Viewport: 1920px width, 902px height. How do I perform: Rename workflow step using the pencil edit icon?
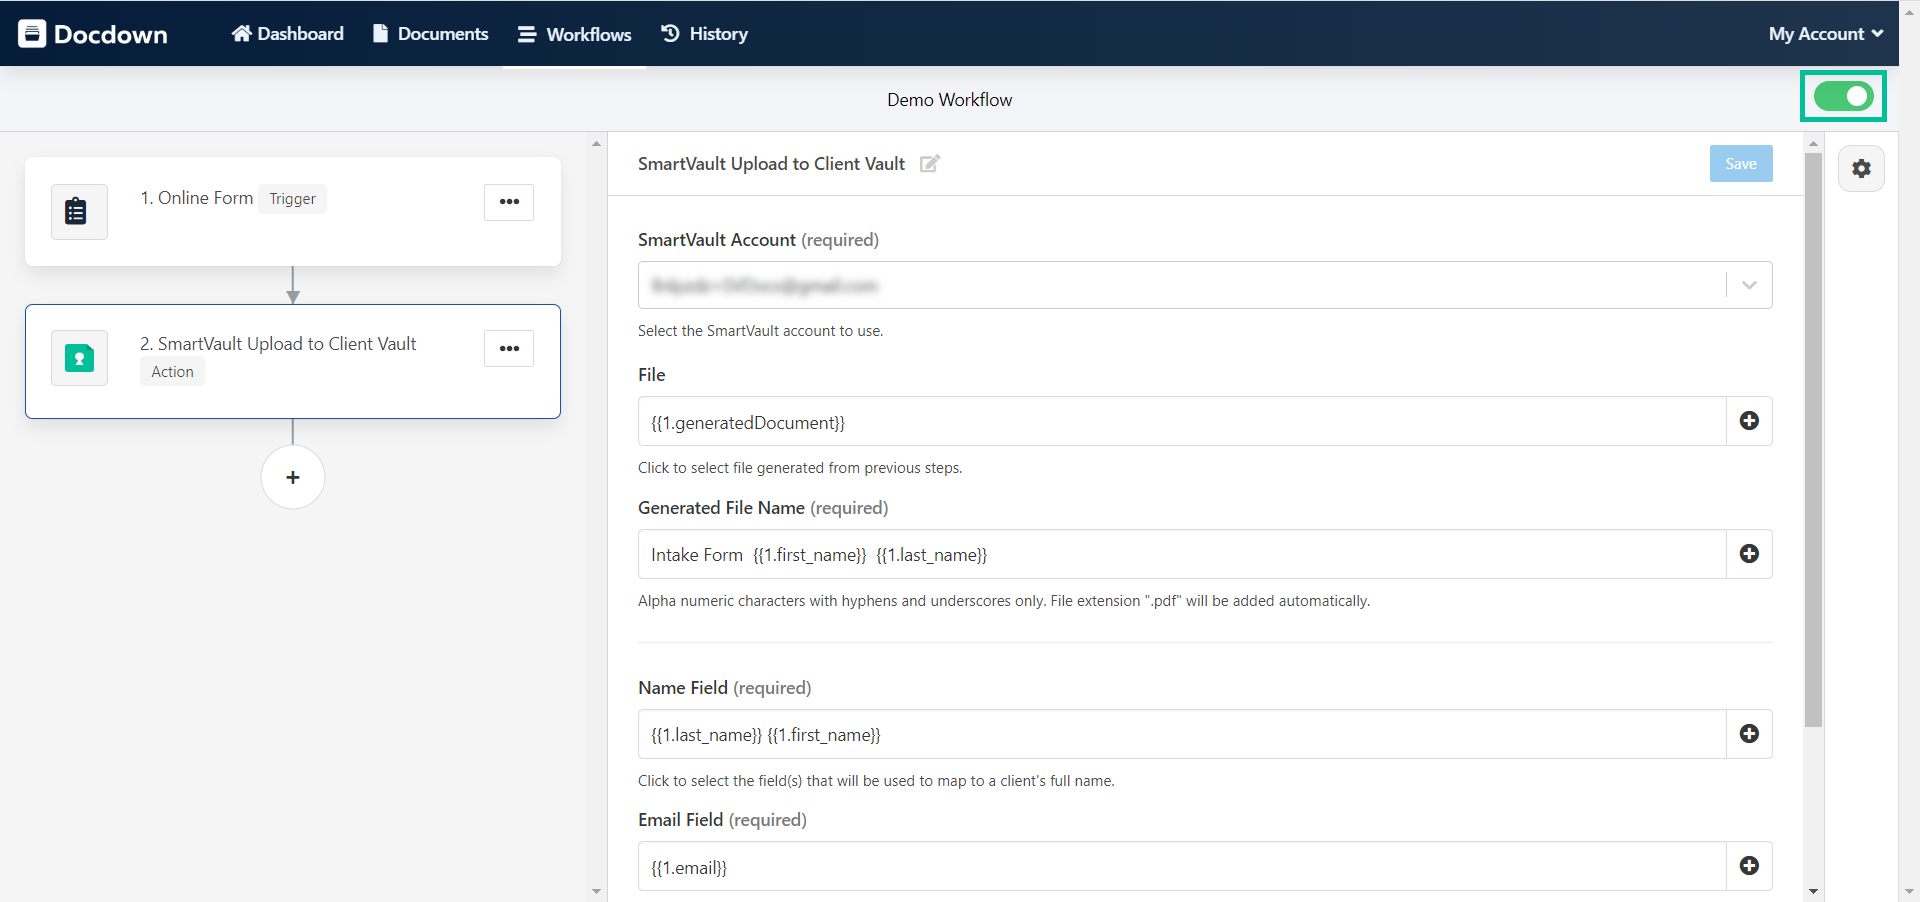click(x=930, y=164)
